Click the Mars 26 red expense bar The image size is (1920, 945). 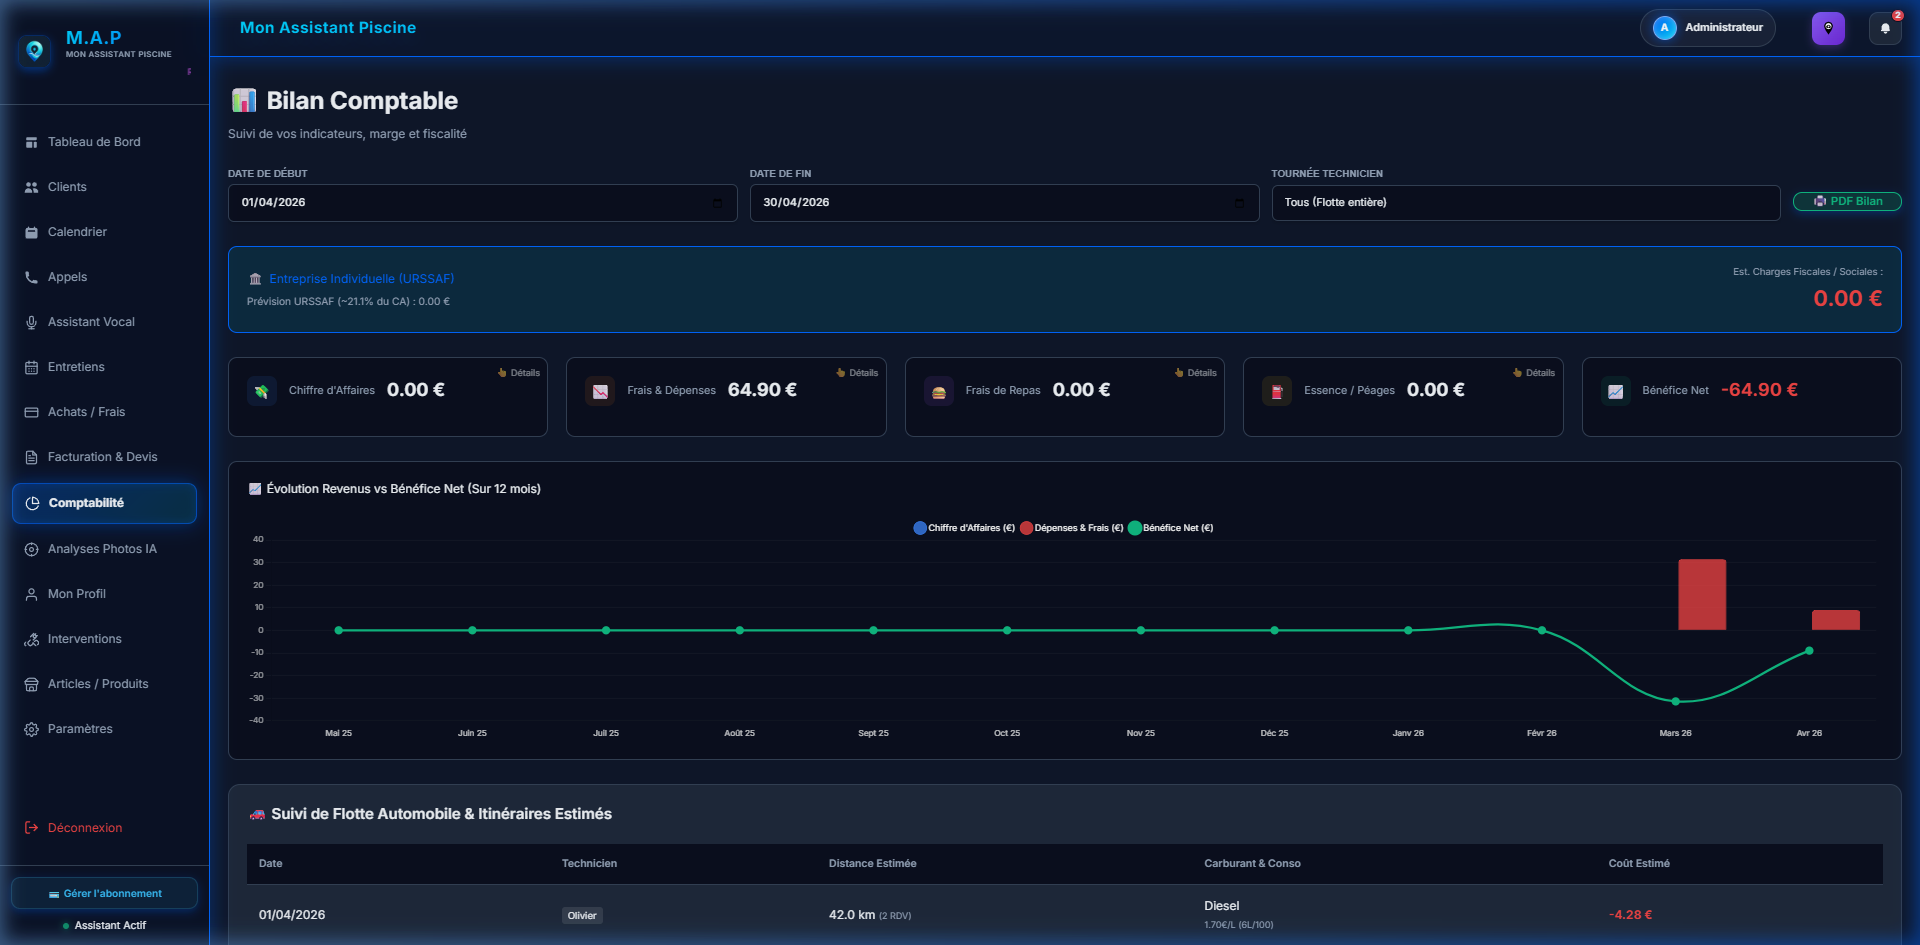[1701, 594]
